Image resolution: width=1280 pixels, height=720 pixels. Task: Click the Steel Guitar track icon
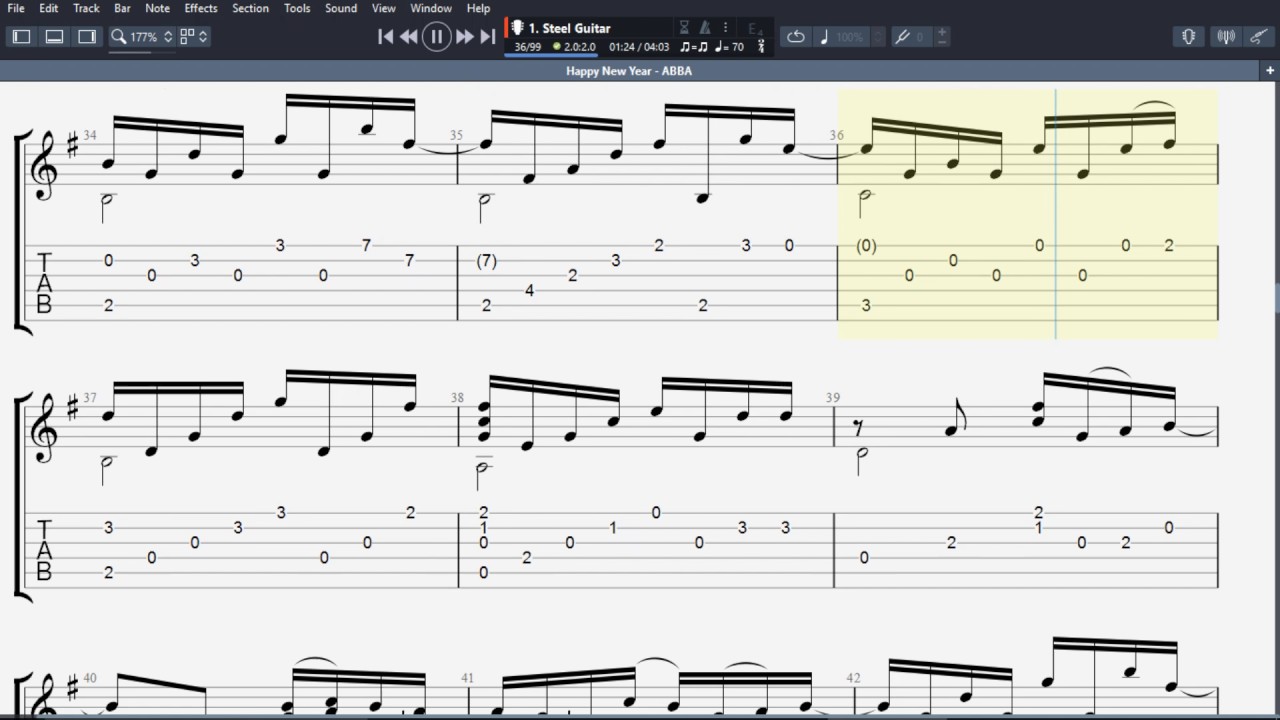(x=518, y=28)
